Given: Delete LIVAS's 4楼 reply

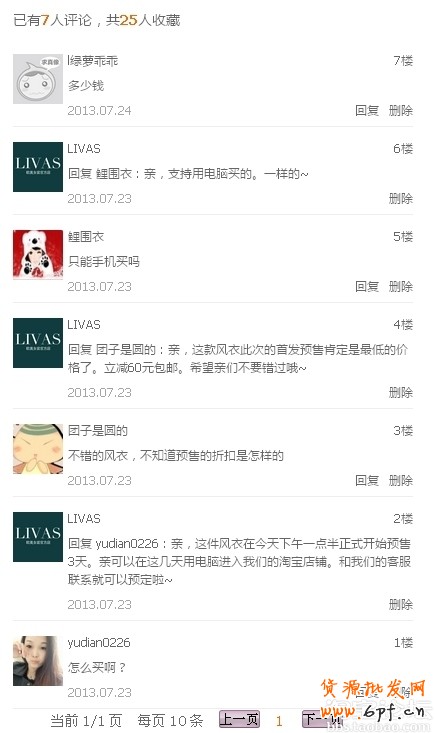Looking at the screenshot, I should (x=401, y=393).
